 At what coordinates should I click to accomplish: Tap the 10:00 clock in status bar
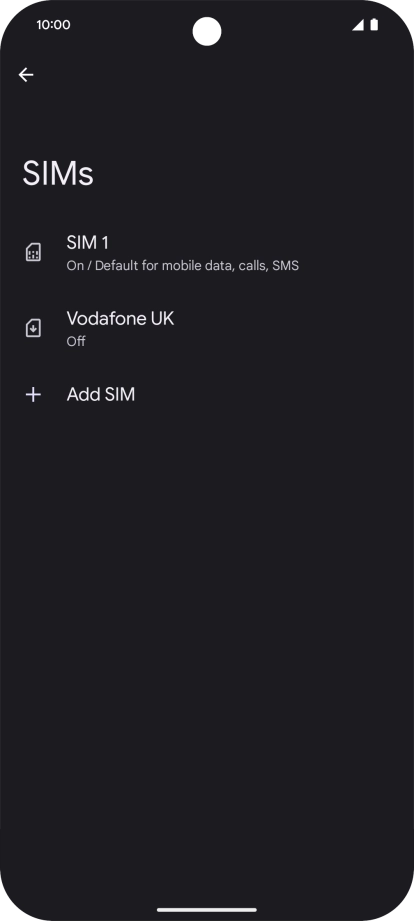click(x=53, y=25)
